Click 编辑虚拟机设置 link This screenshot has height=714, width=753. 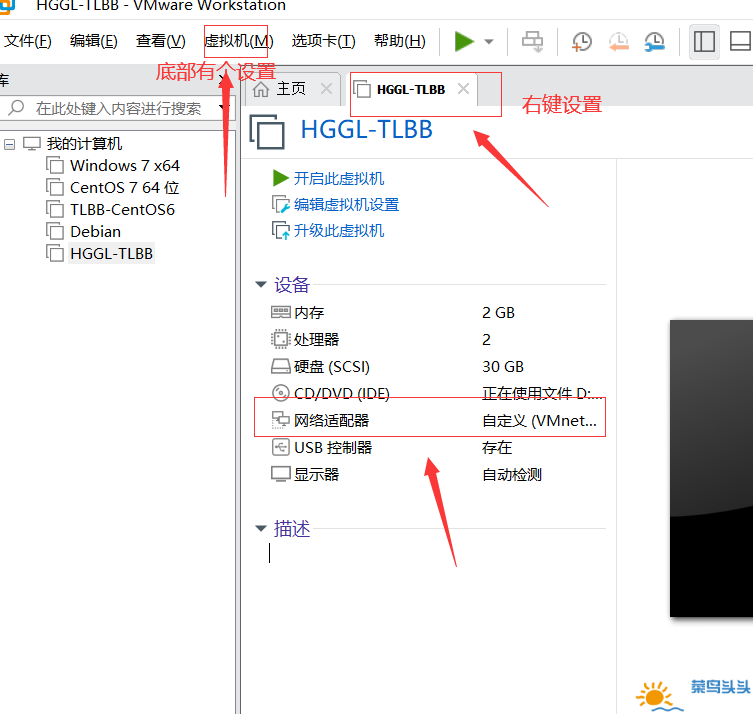[346, 205]
